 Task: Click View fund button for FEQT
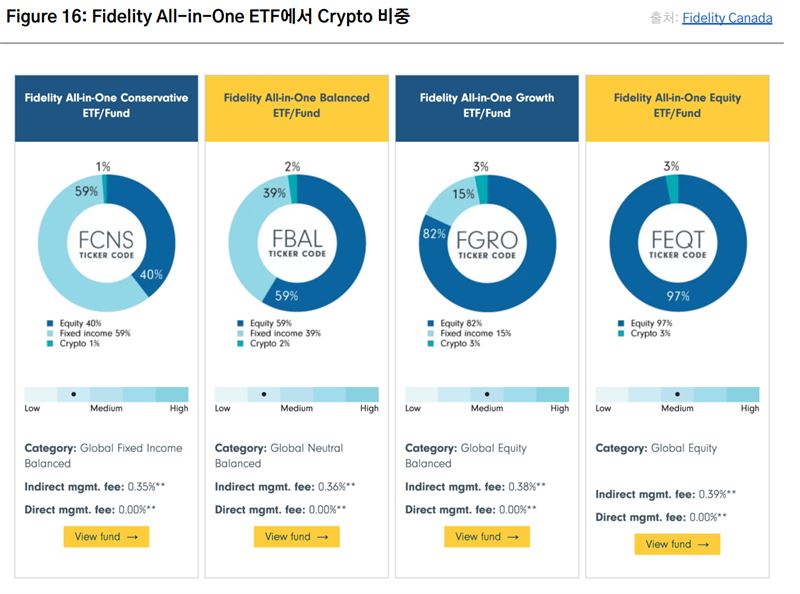[677, 544]
